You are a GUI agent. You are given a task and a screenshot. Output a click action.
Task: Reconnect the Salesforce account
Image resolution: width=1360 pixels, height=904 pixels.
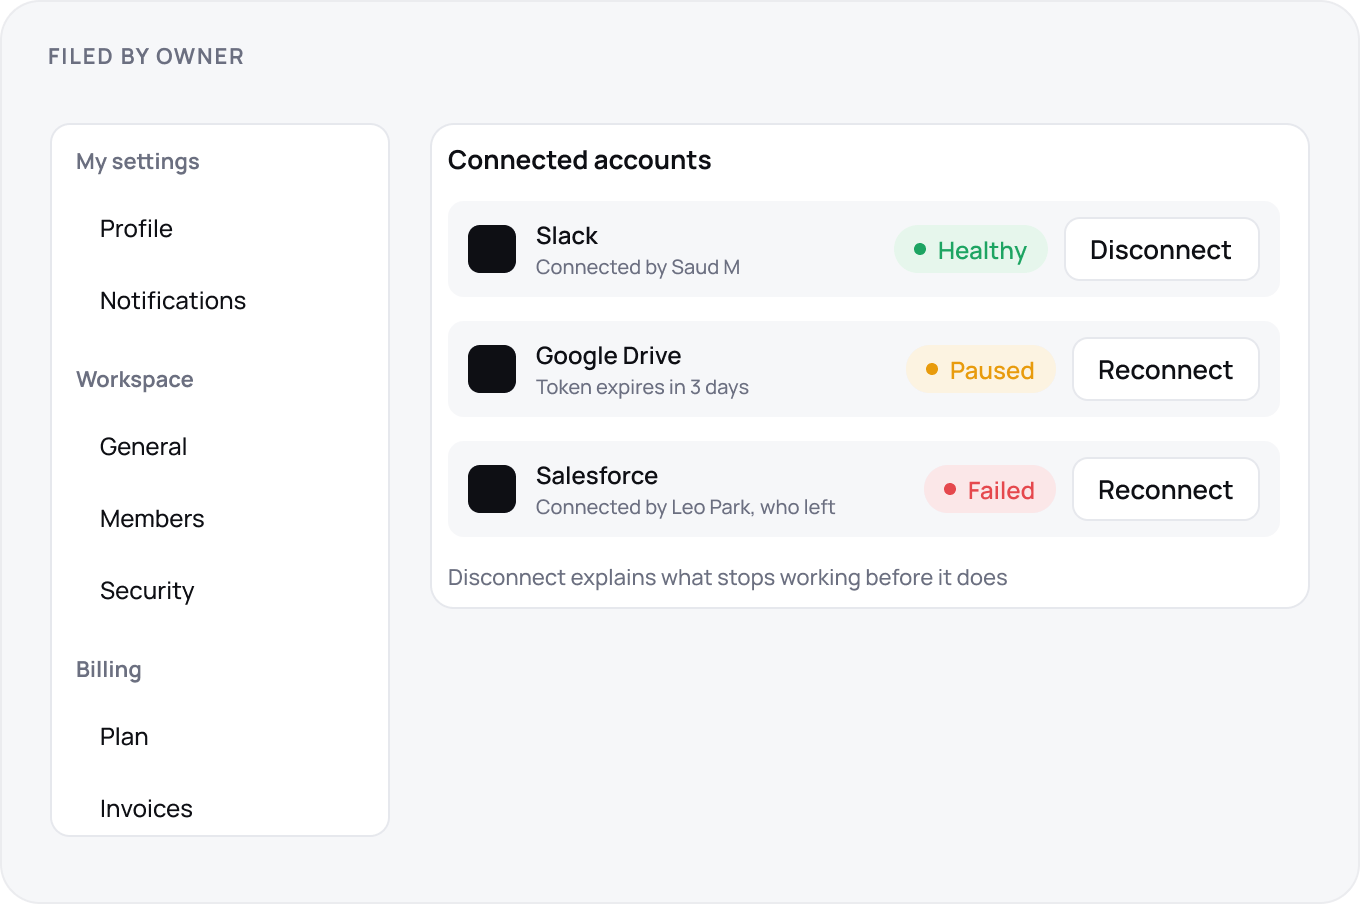pos(1165,489)
